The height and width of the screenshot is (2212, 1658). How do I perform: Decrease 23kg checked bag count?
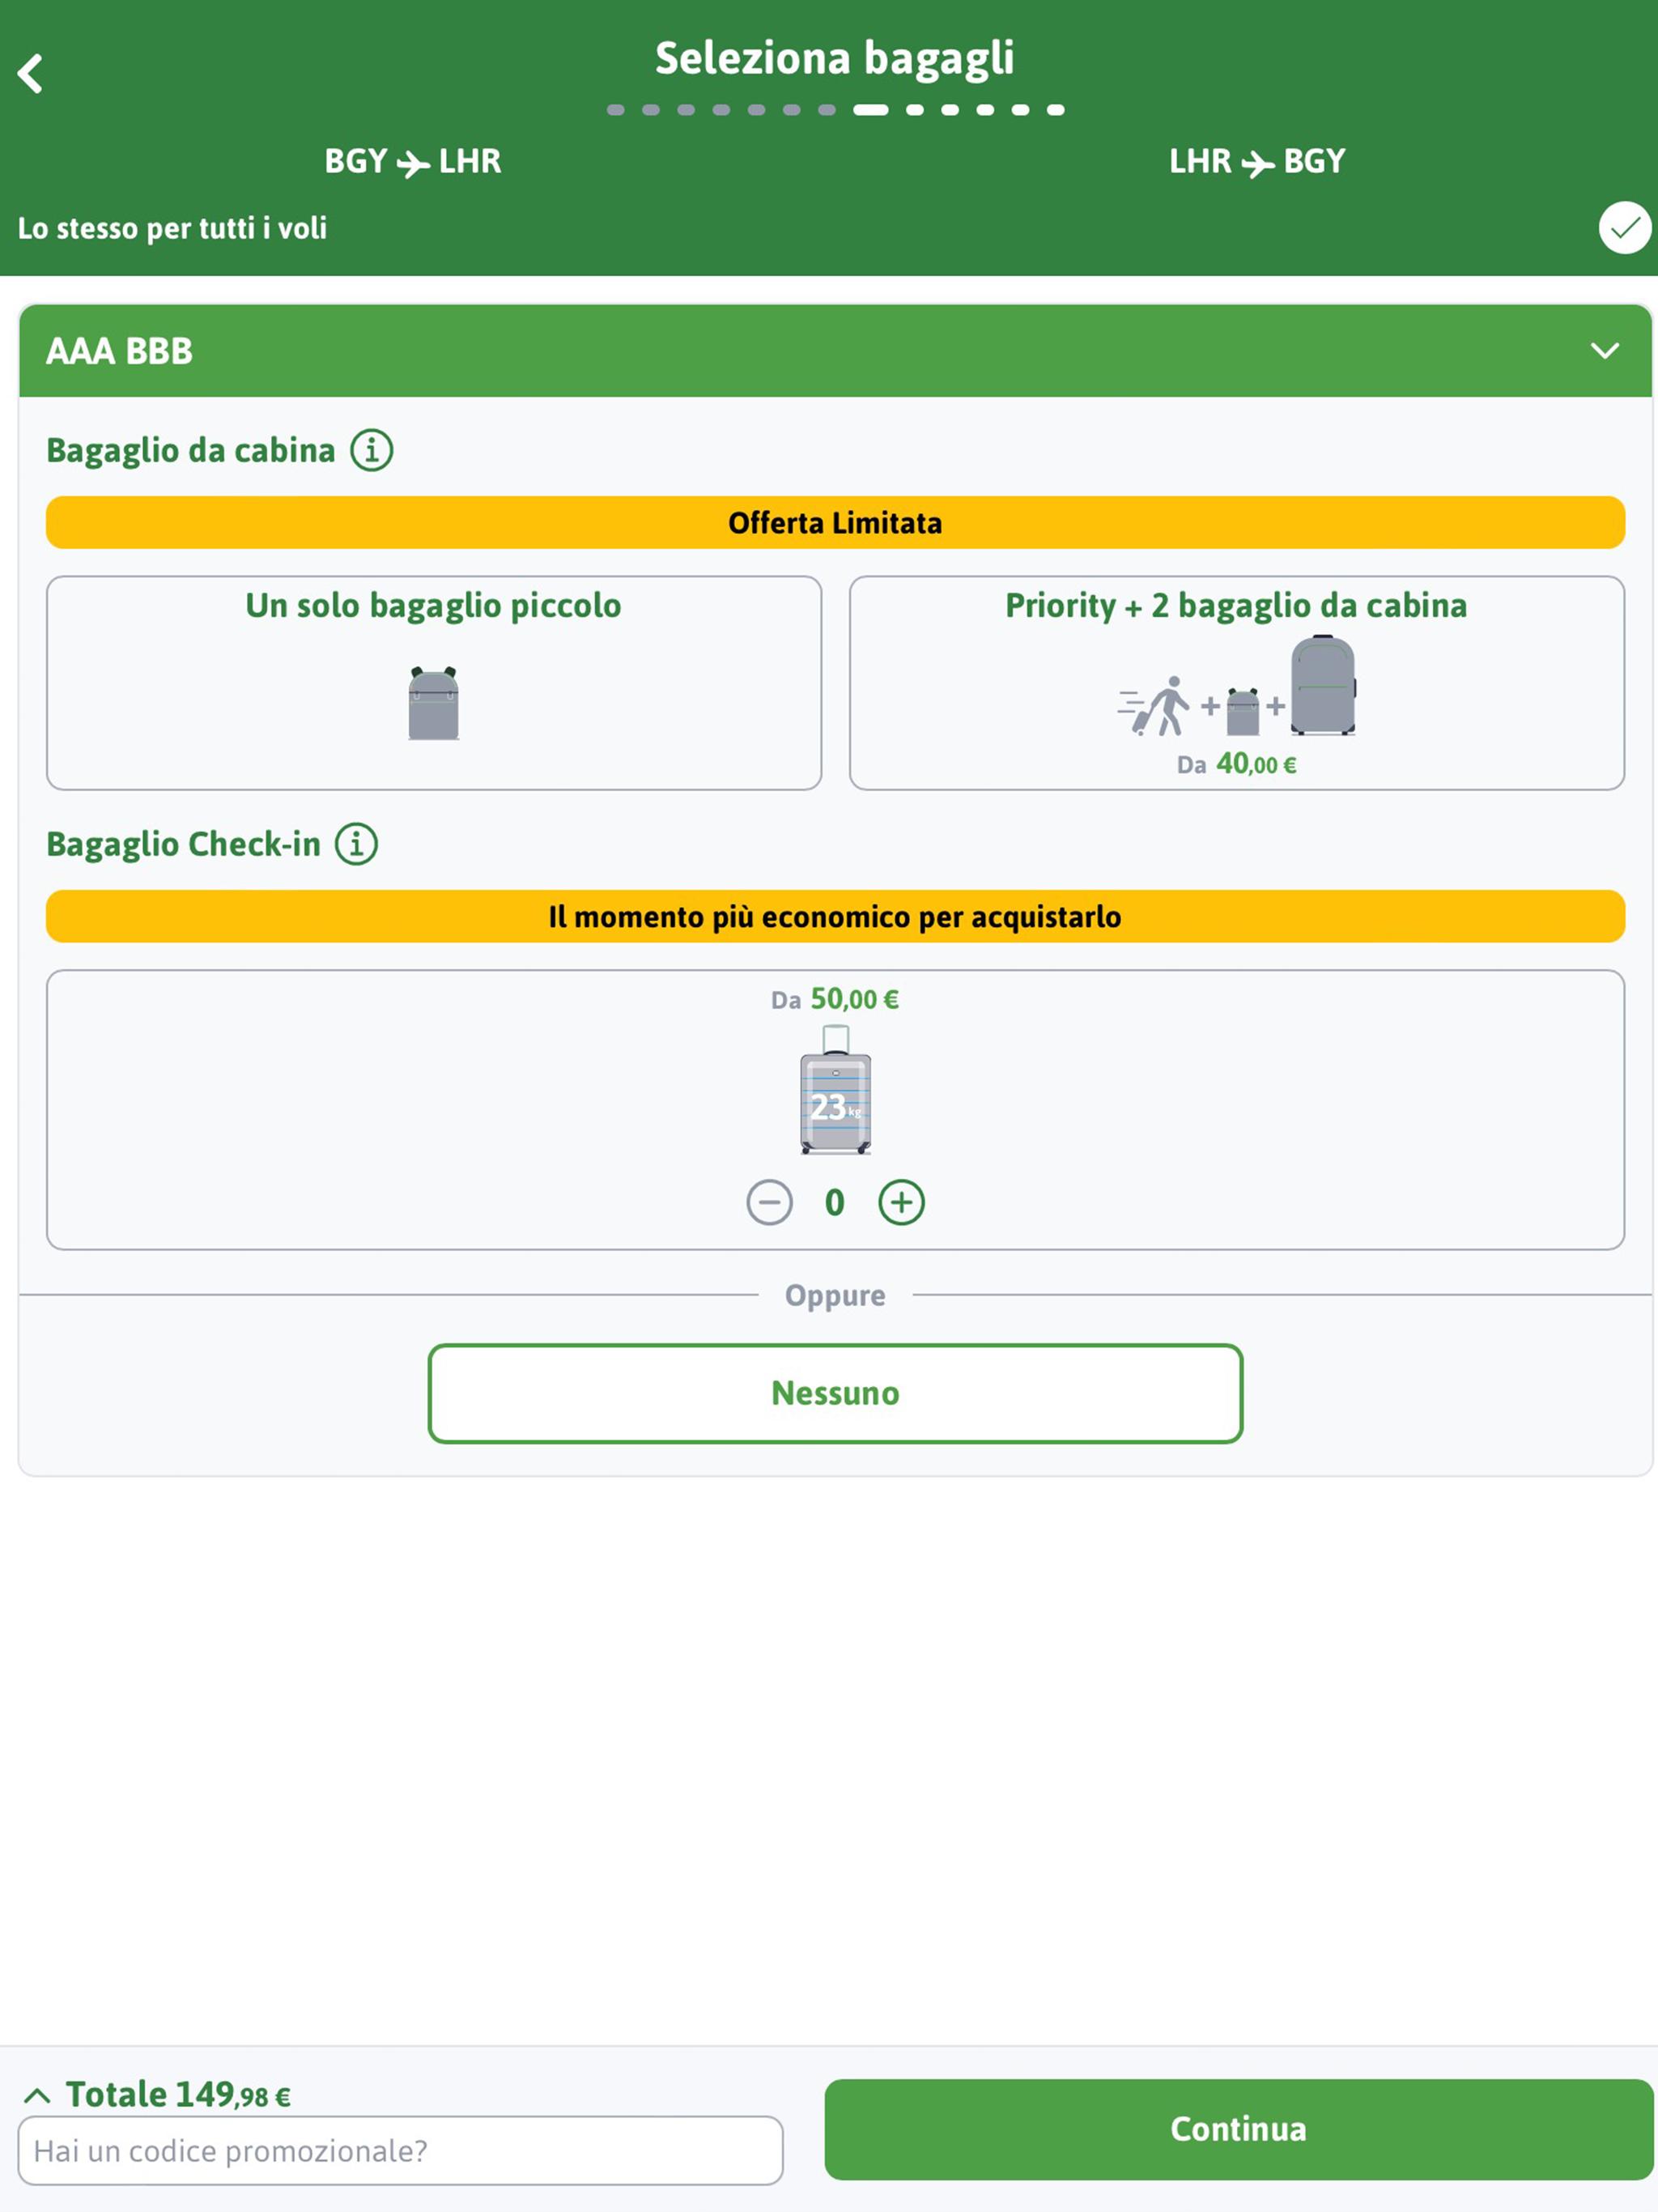coord(769,1202)
